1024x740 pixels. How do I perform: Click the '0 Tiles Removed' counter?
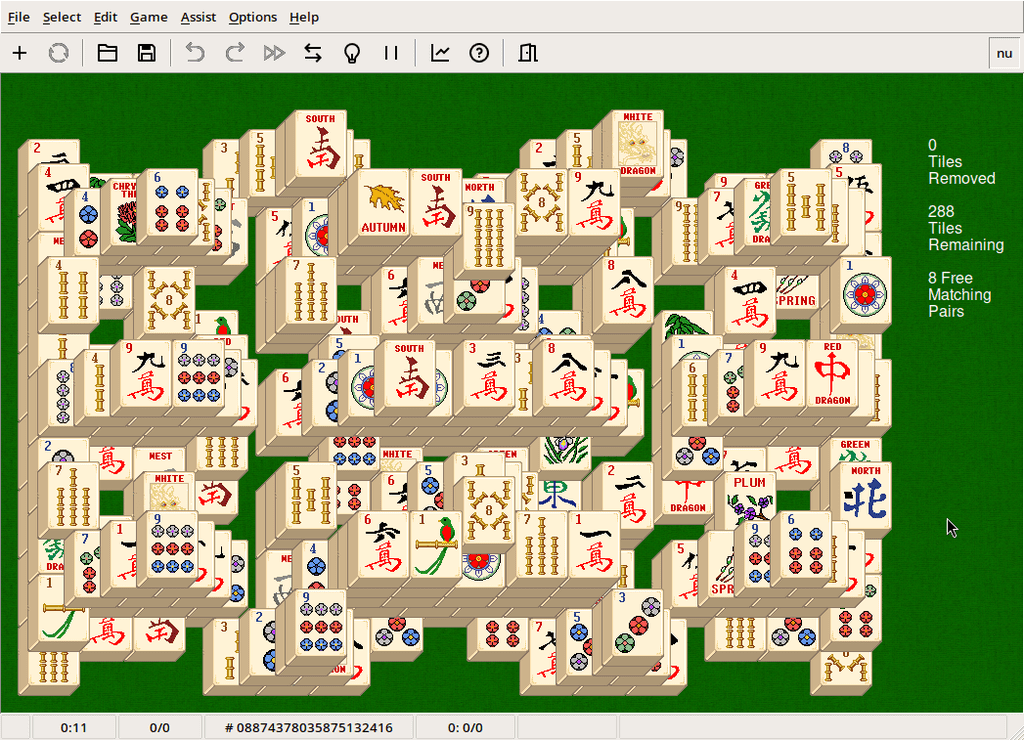tap(961, 161)
